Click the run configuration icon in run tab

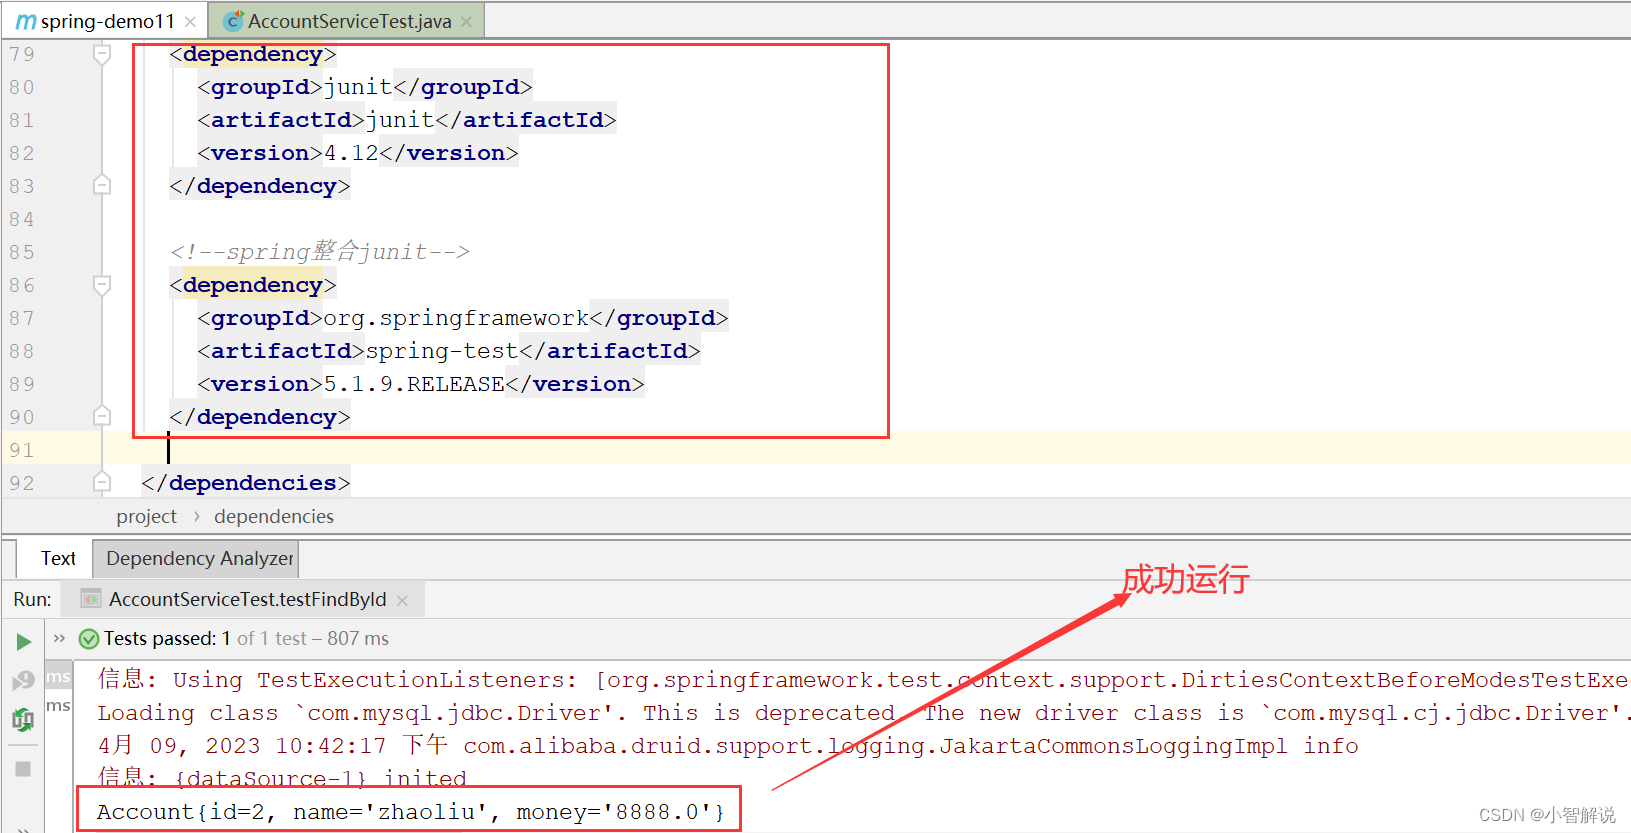(91, 599)
